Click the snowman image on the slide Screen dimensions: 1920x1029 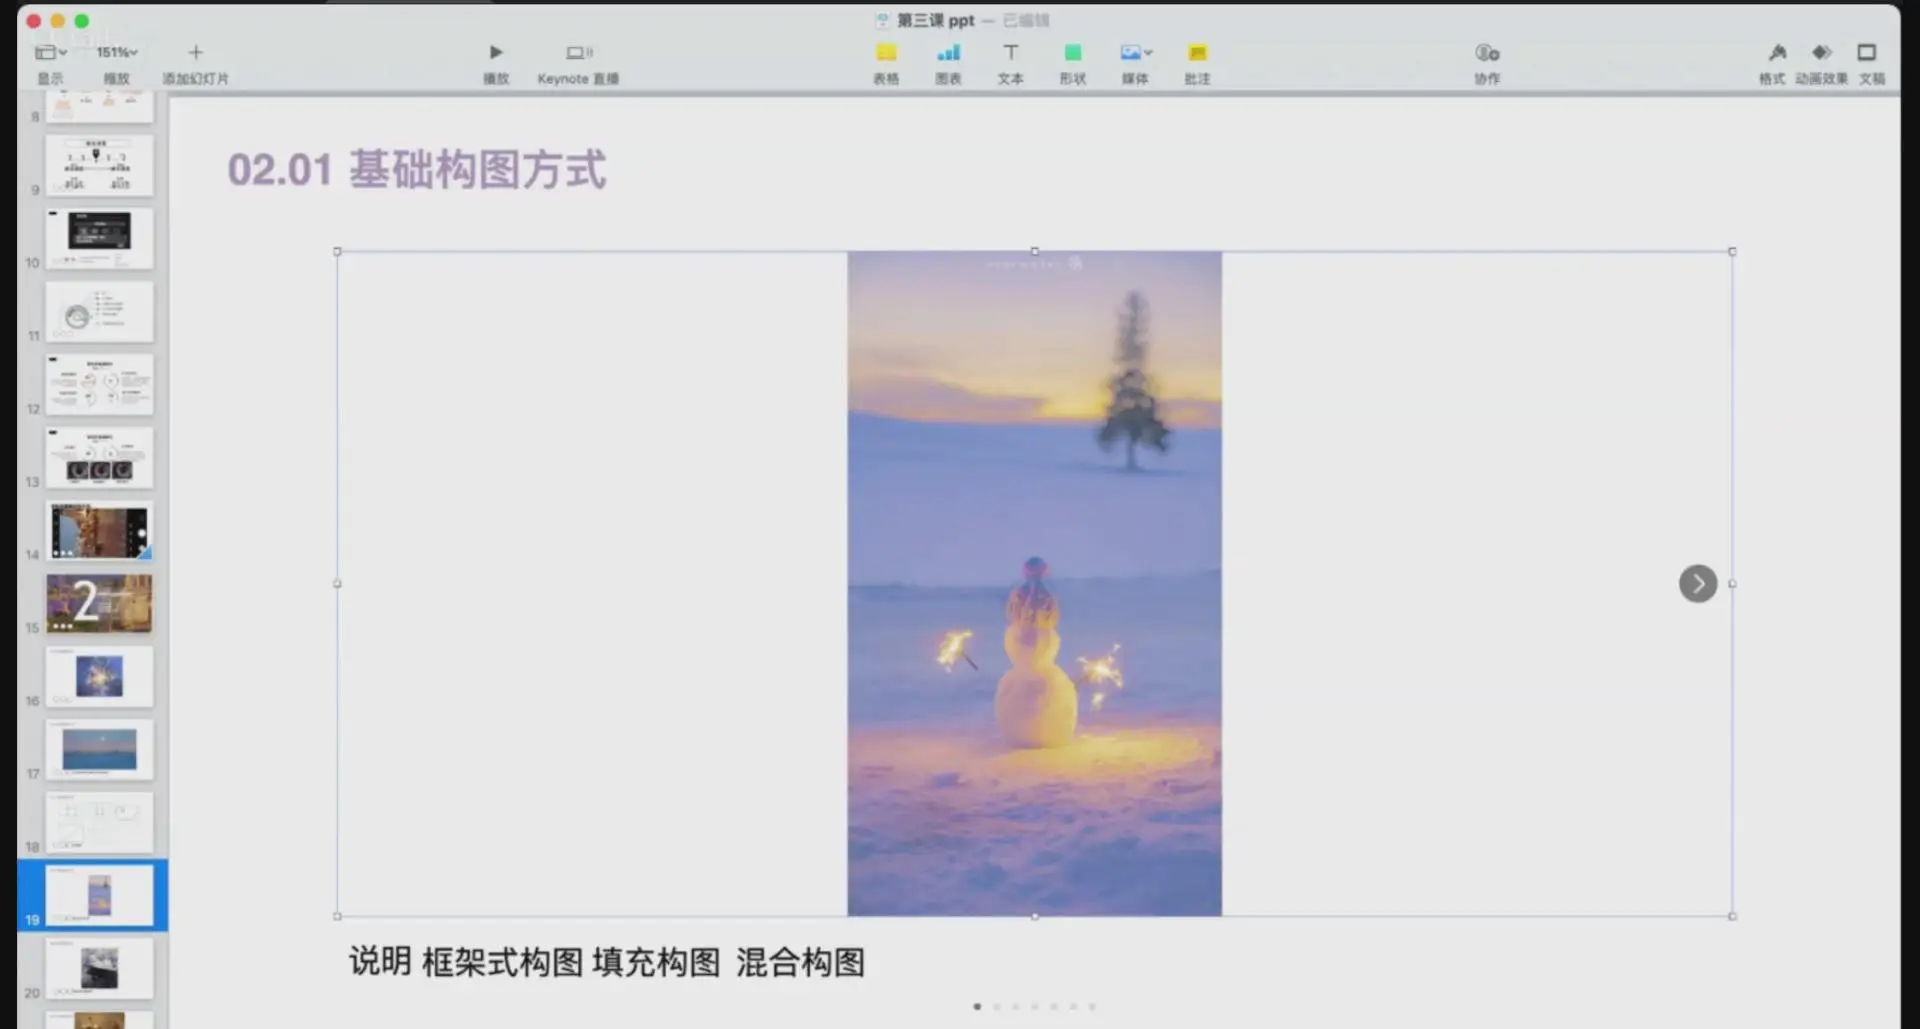pos(1034,583)
